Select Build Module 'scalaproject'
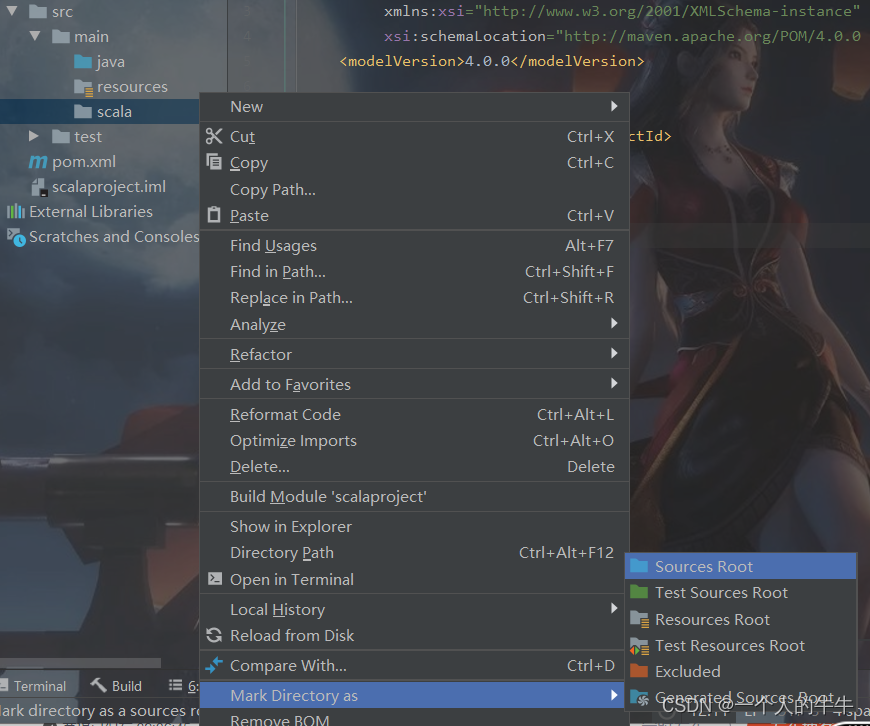870x726 pixels. point(414,497)
